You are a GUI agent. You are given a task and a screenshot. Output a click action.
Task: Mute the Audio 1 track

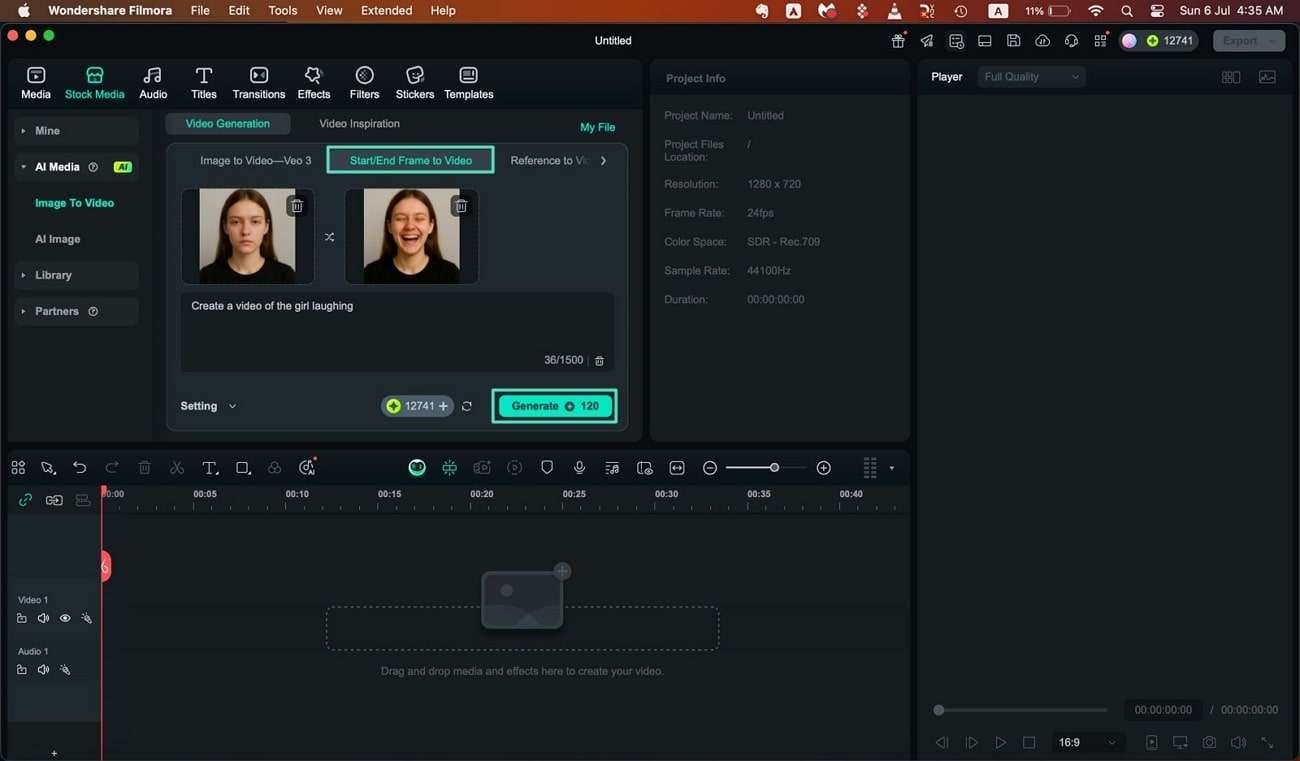43,670
